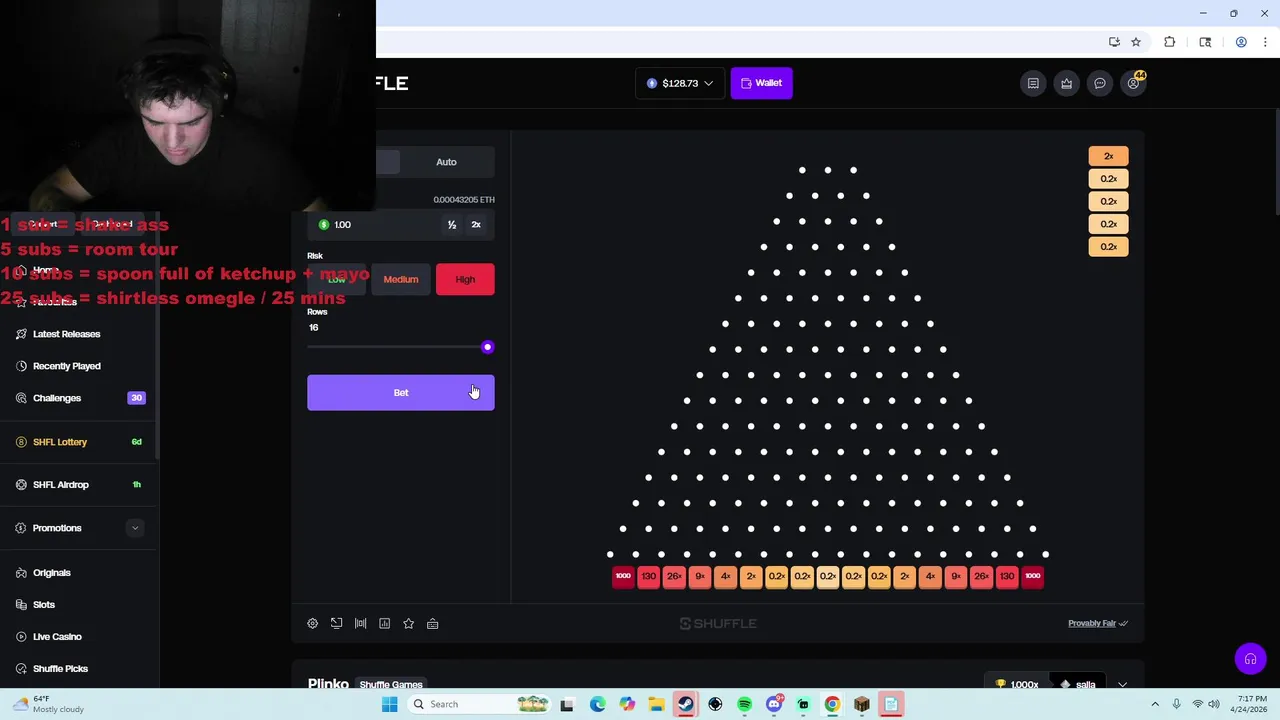Expand Plinko game info chevron
This screenshot has width=1280, height=720.
click(x=1122, y=685)
